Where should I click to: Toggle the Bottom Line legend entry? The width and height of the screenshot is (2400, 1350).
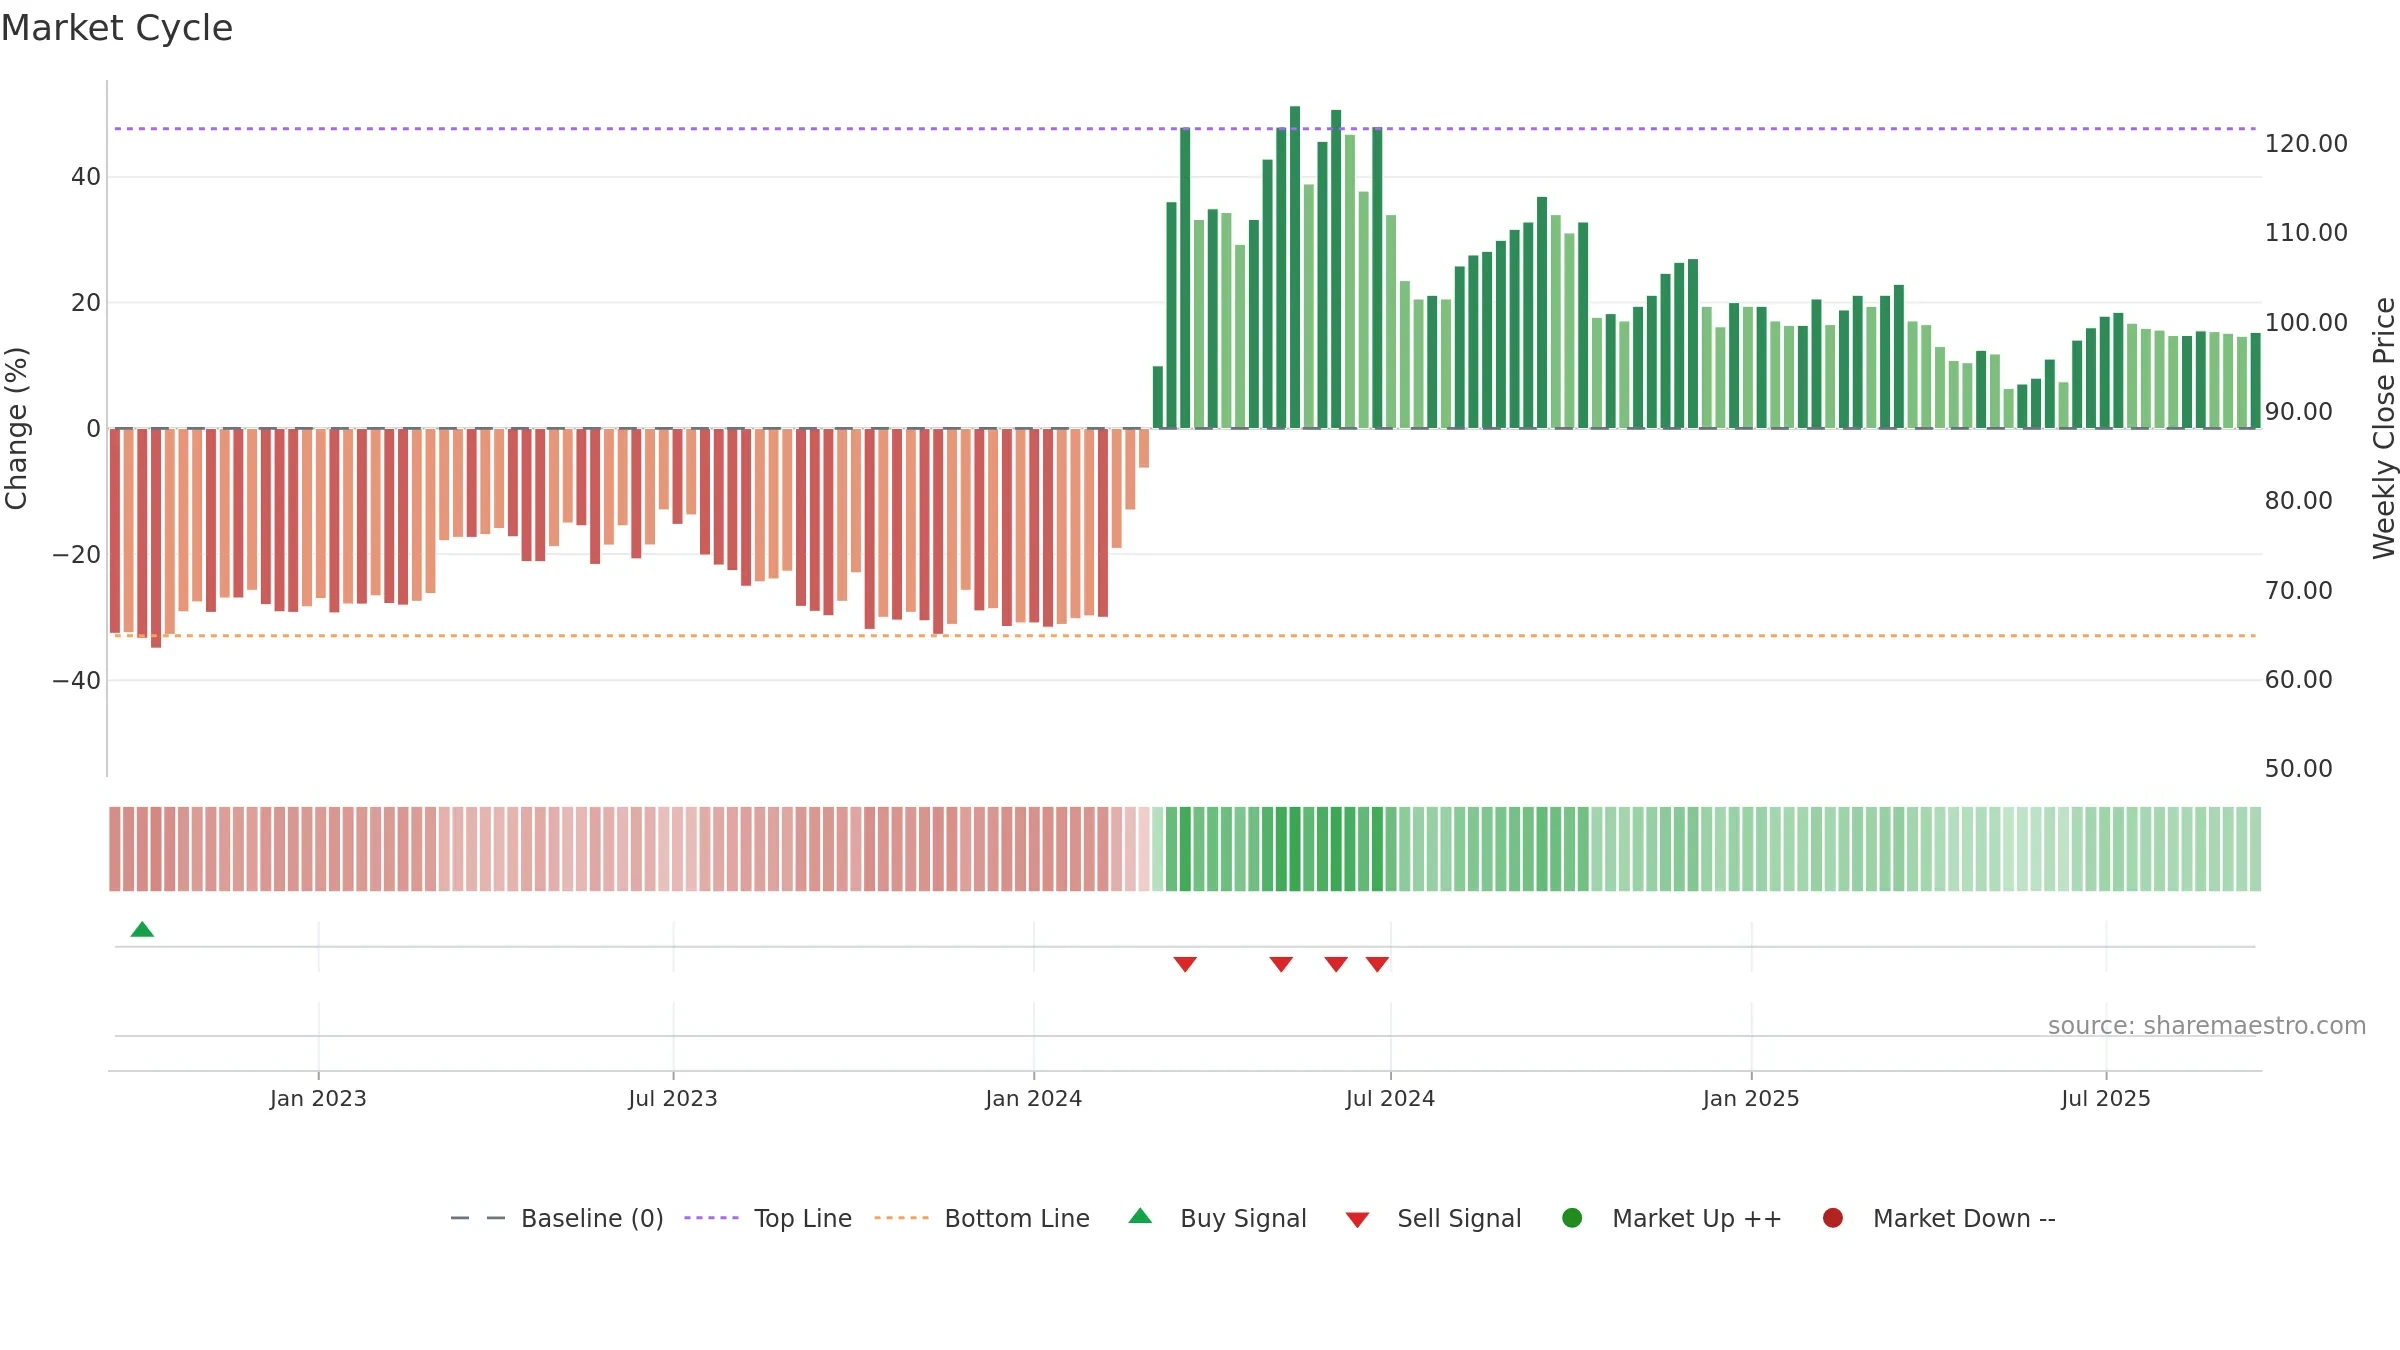[982, 1218]
